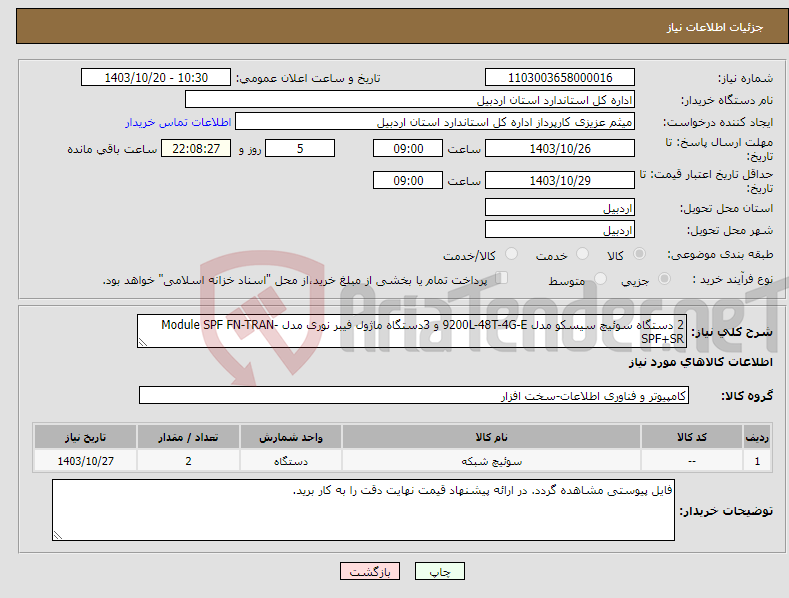The image size is (789, 598).
Task: Select the کالا/خدمت radio button
Action: pyautogui.click(x=511, y=254)
